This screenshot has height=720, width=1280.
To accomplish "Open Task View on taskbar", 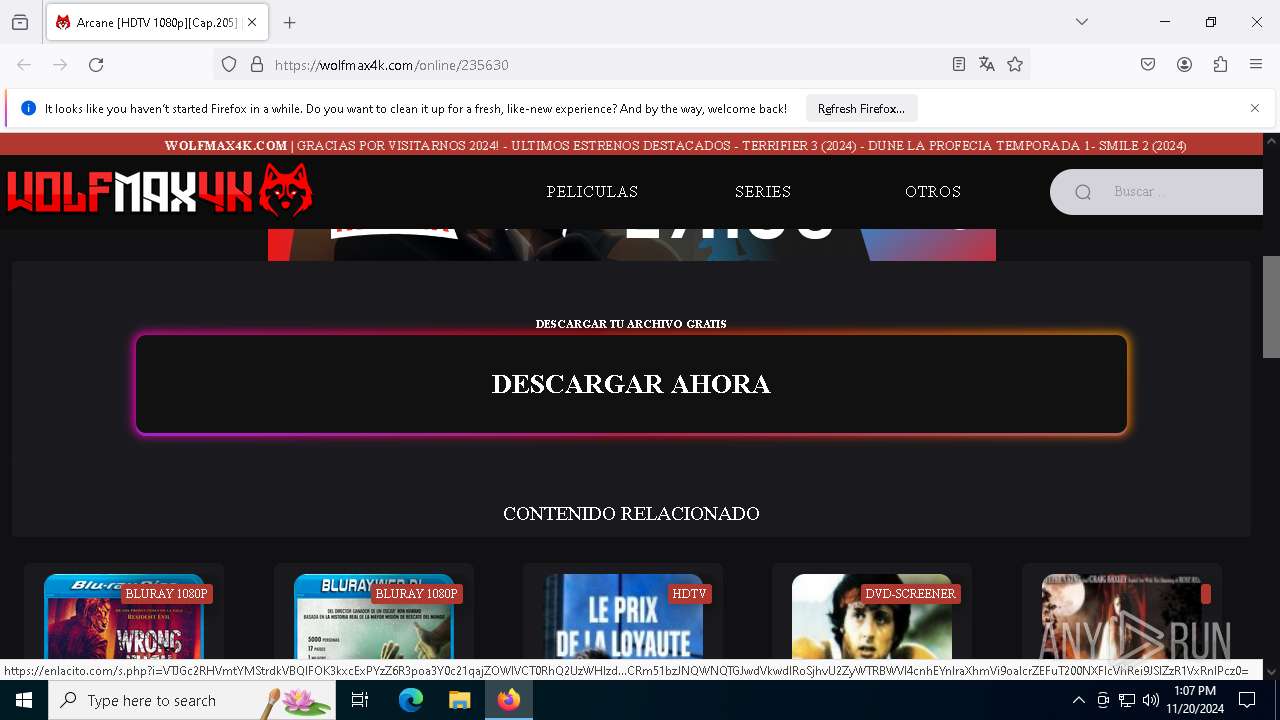I will tap(360, 700).
